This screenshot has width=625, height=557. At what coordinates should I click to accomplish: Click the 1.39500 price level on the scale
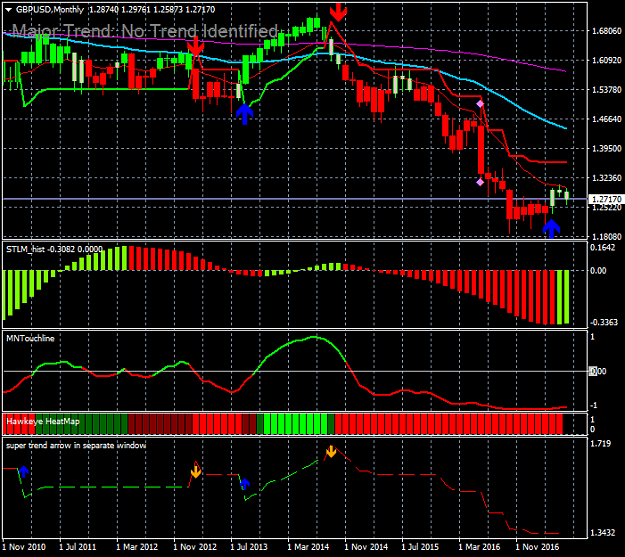(x=606, y=148)
